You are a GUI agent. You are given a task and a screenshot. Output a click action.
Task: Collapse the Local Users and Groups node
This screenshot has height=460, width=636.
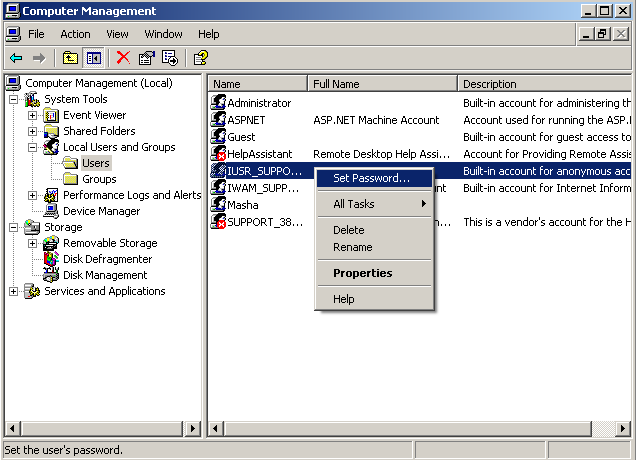click(x=32, y=147)
